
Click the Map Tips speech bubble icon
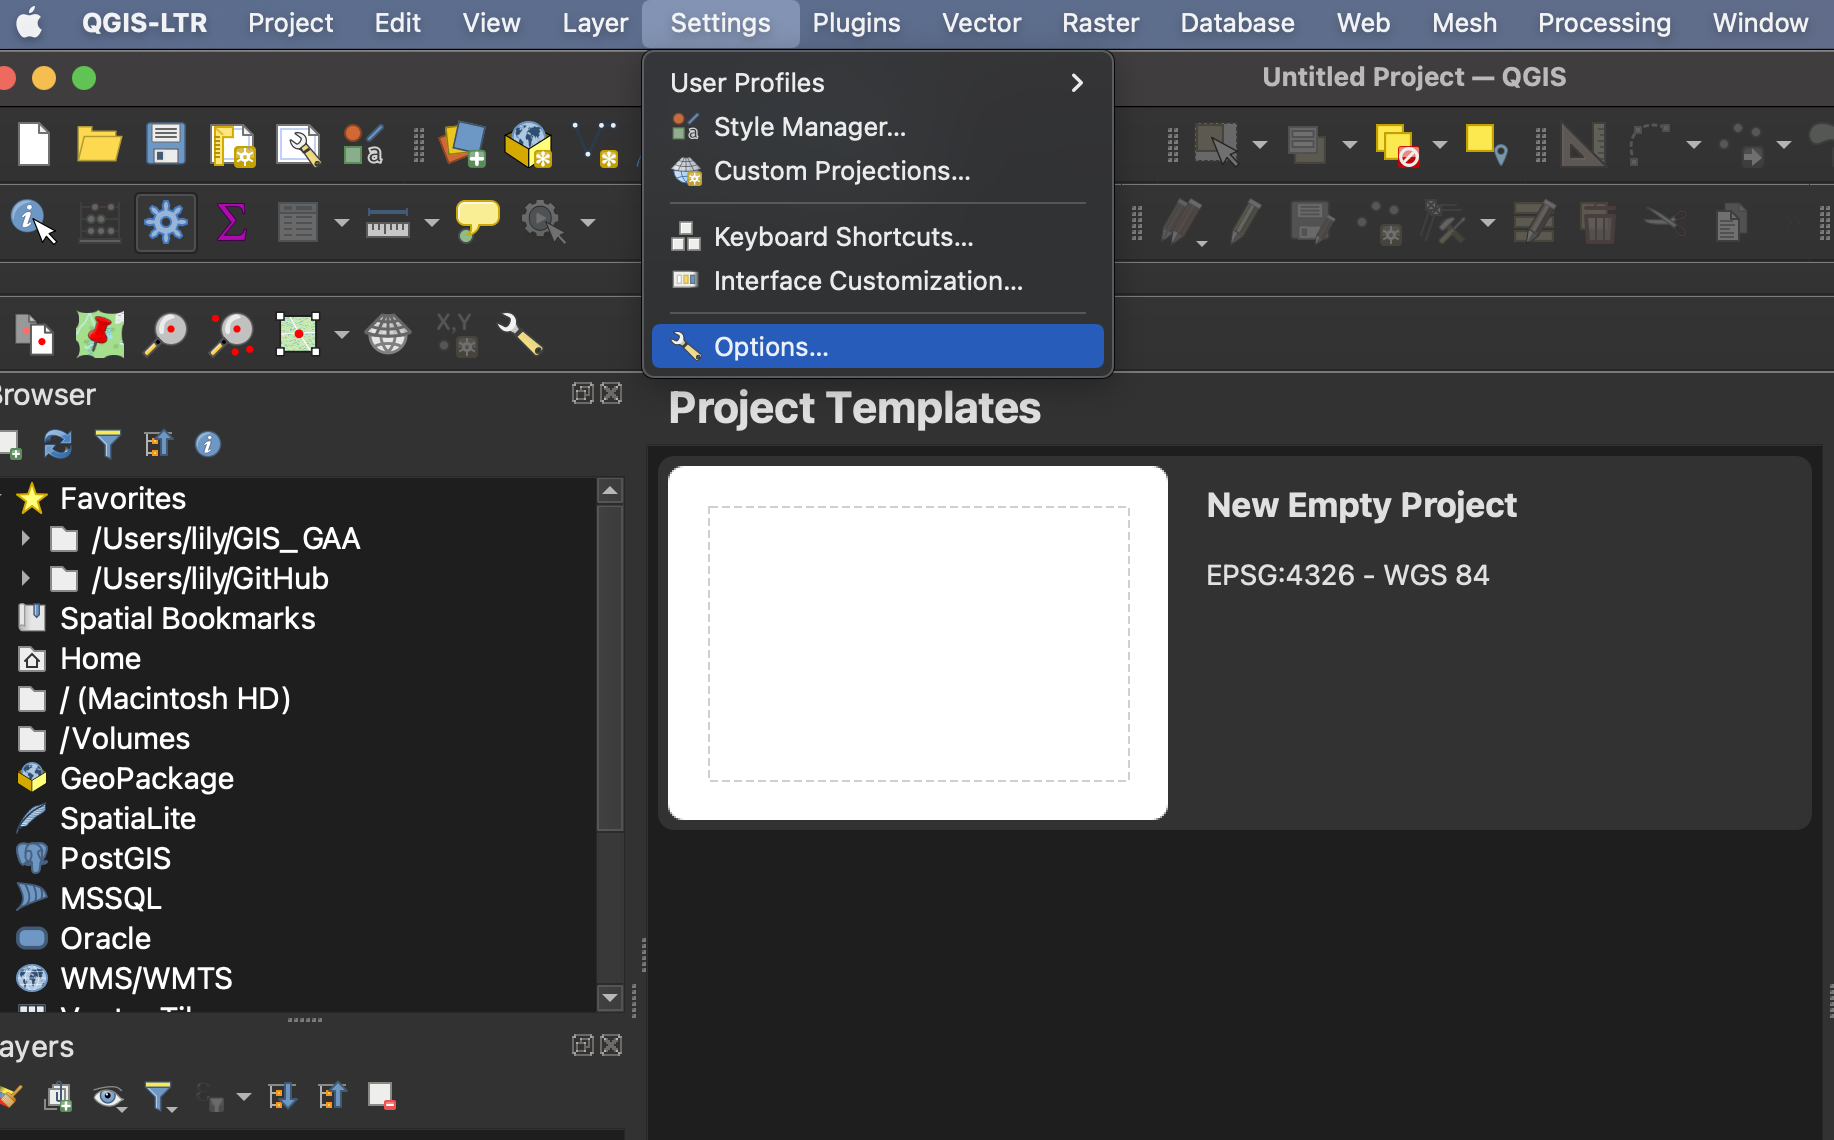(477, 220)
